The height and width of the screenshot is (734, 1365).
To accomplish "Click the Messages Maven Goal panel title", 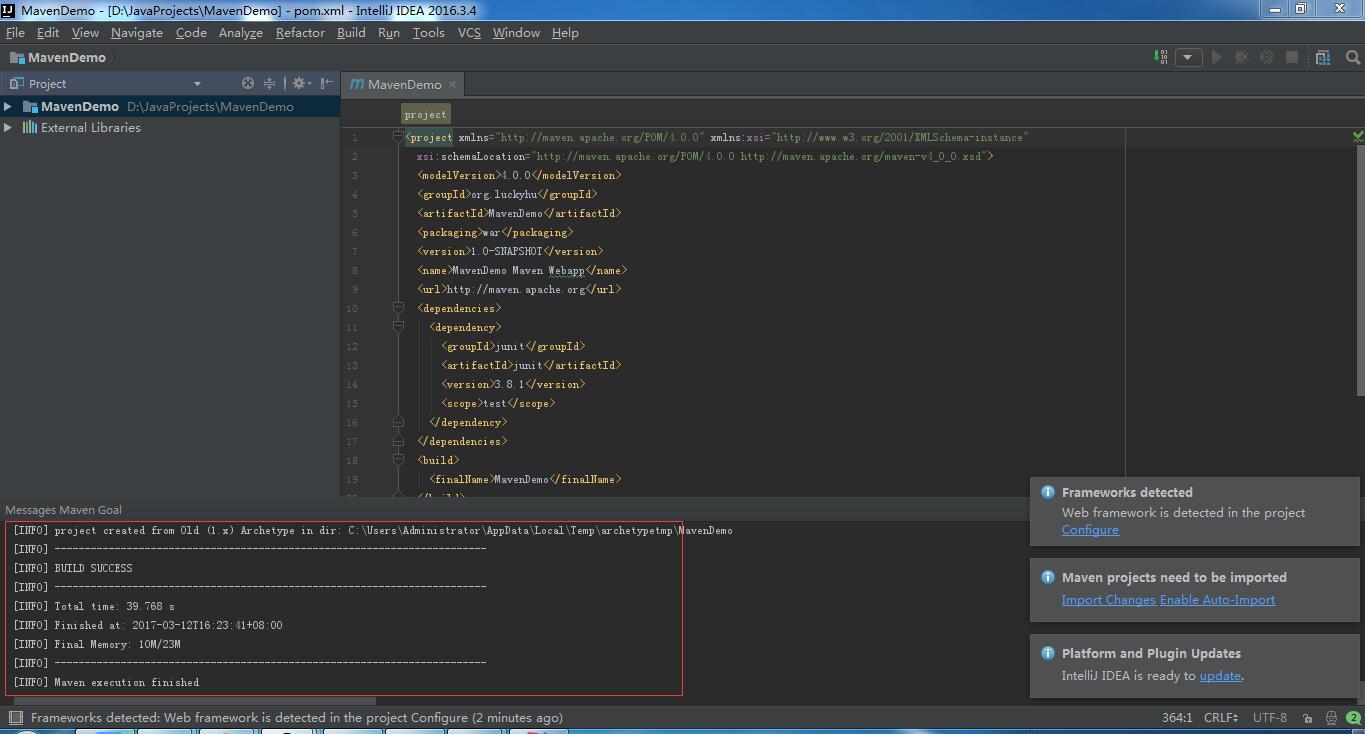I will click(63, 510).
